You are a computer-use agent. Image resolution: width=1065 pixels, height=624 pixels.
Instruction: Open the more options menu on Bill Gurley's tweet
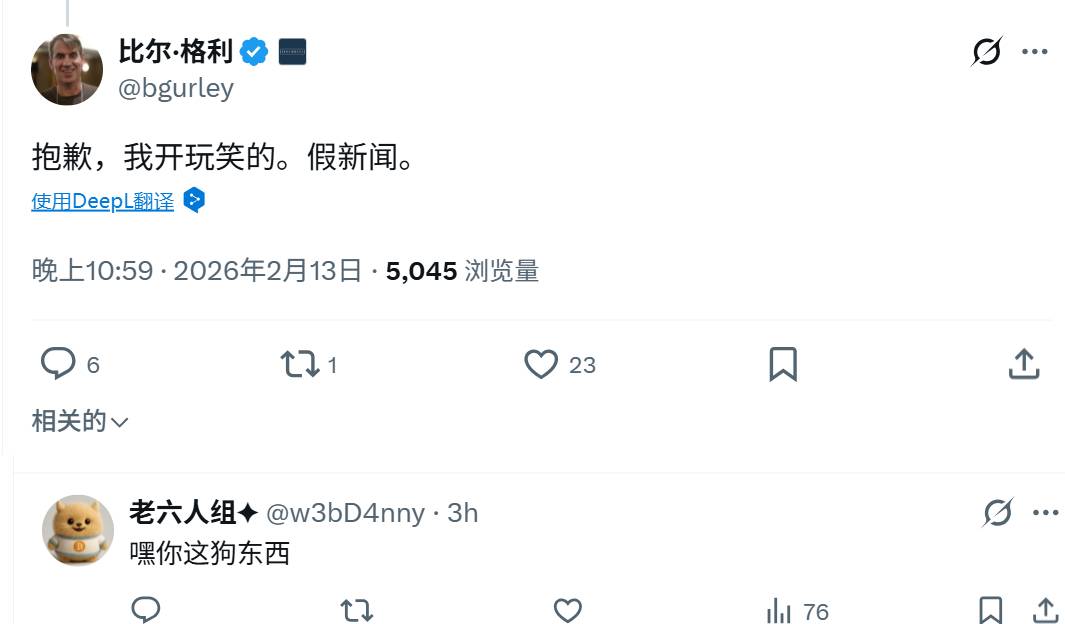[x=1036, y=53]
